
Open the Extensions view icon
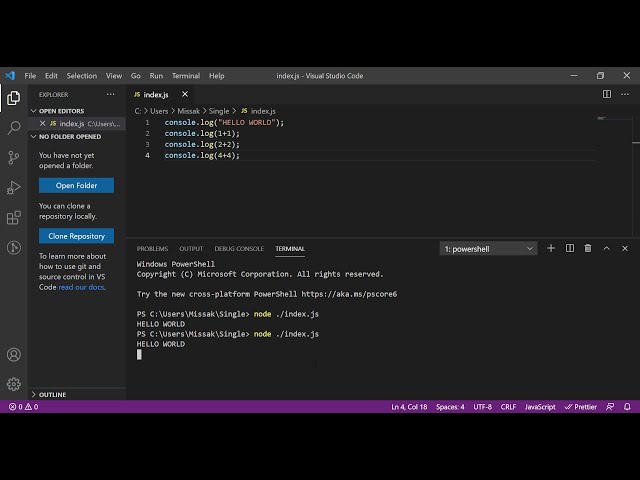(13, 218)
